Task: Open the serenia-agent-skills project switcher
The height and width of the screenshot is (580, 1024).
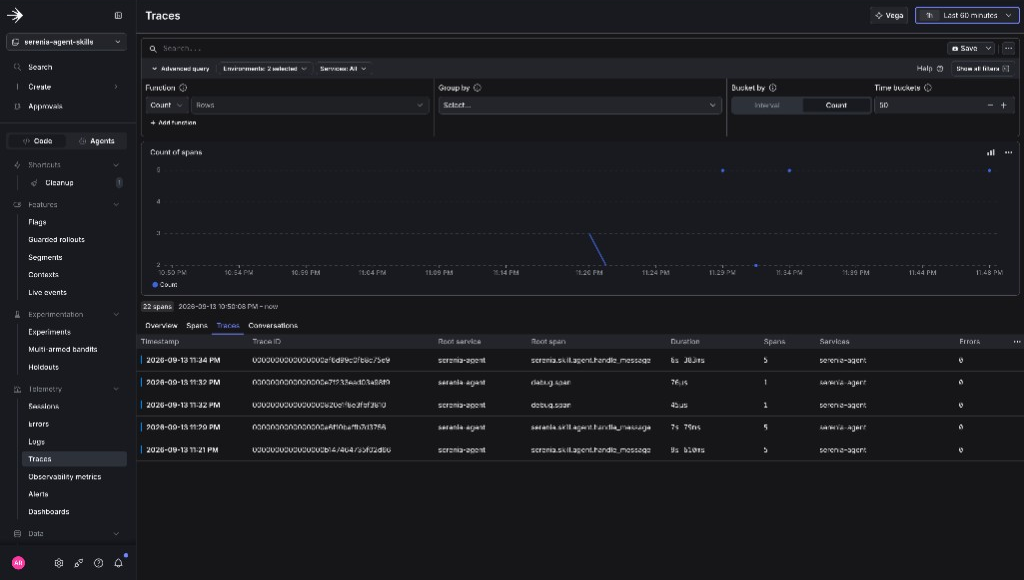Action: point(67,42)
